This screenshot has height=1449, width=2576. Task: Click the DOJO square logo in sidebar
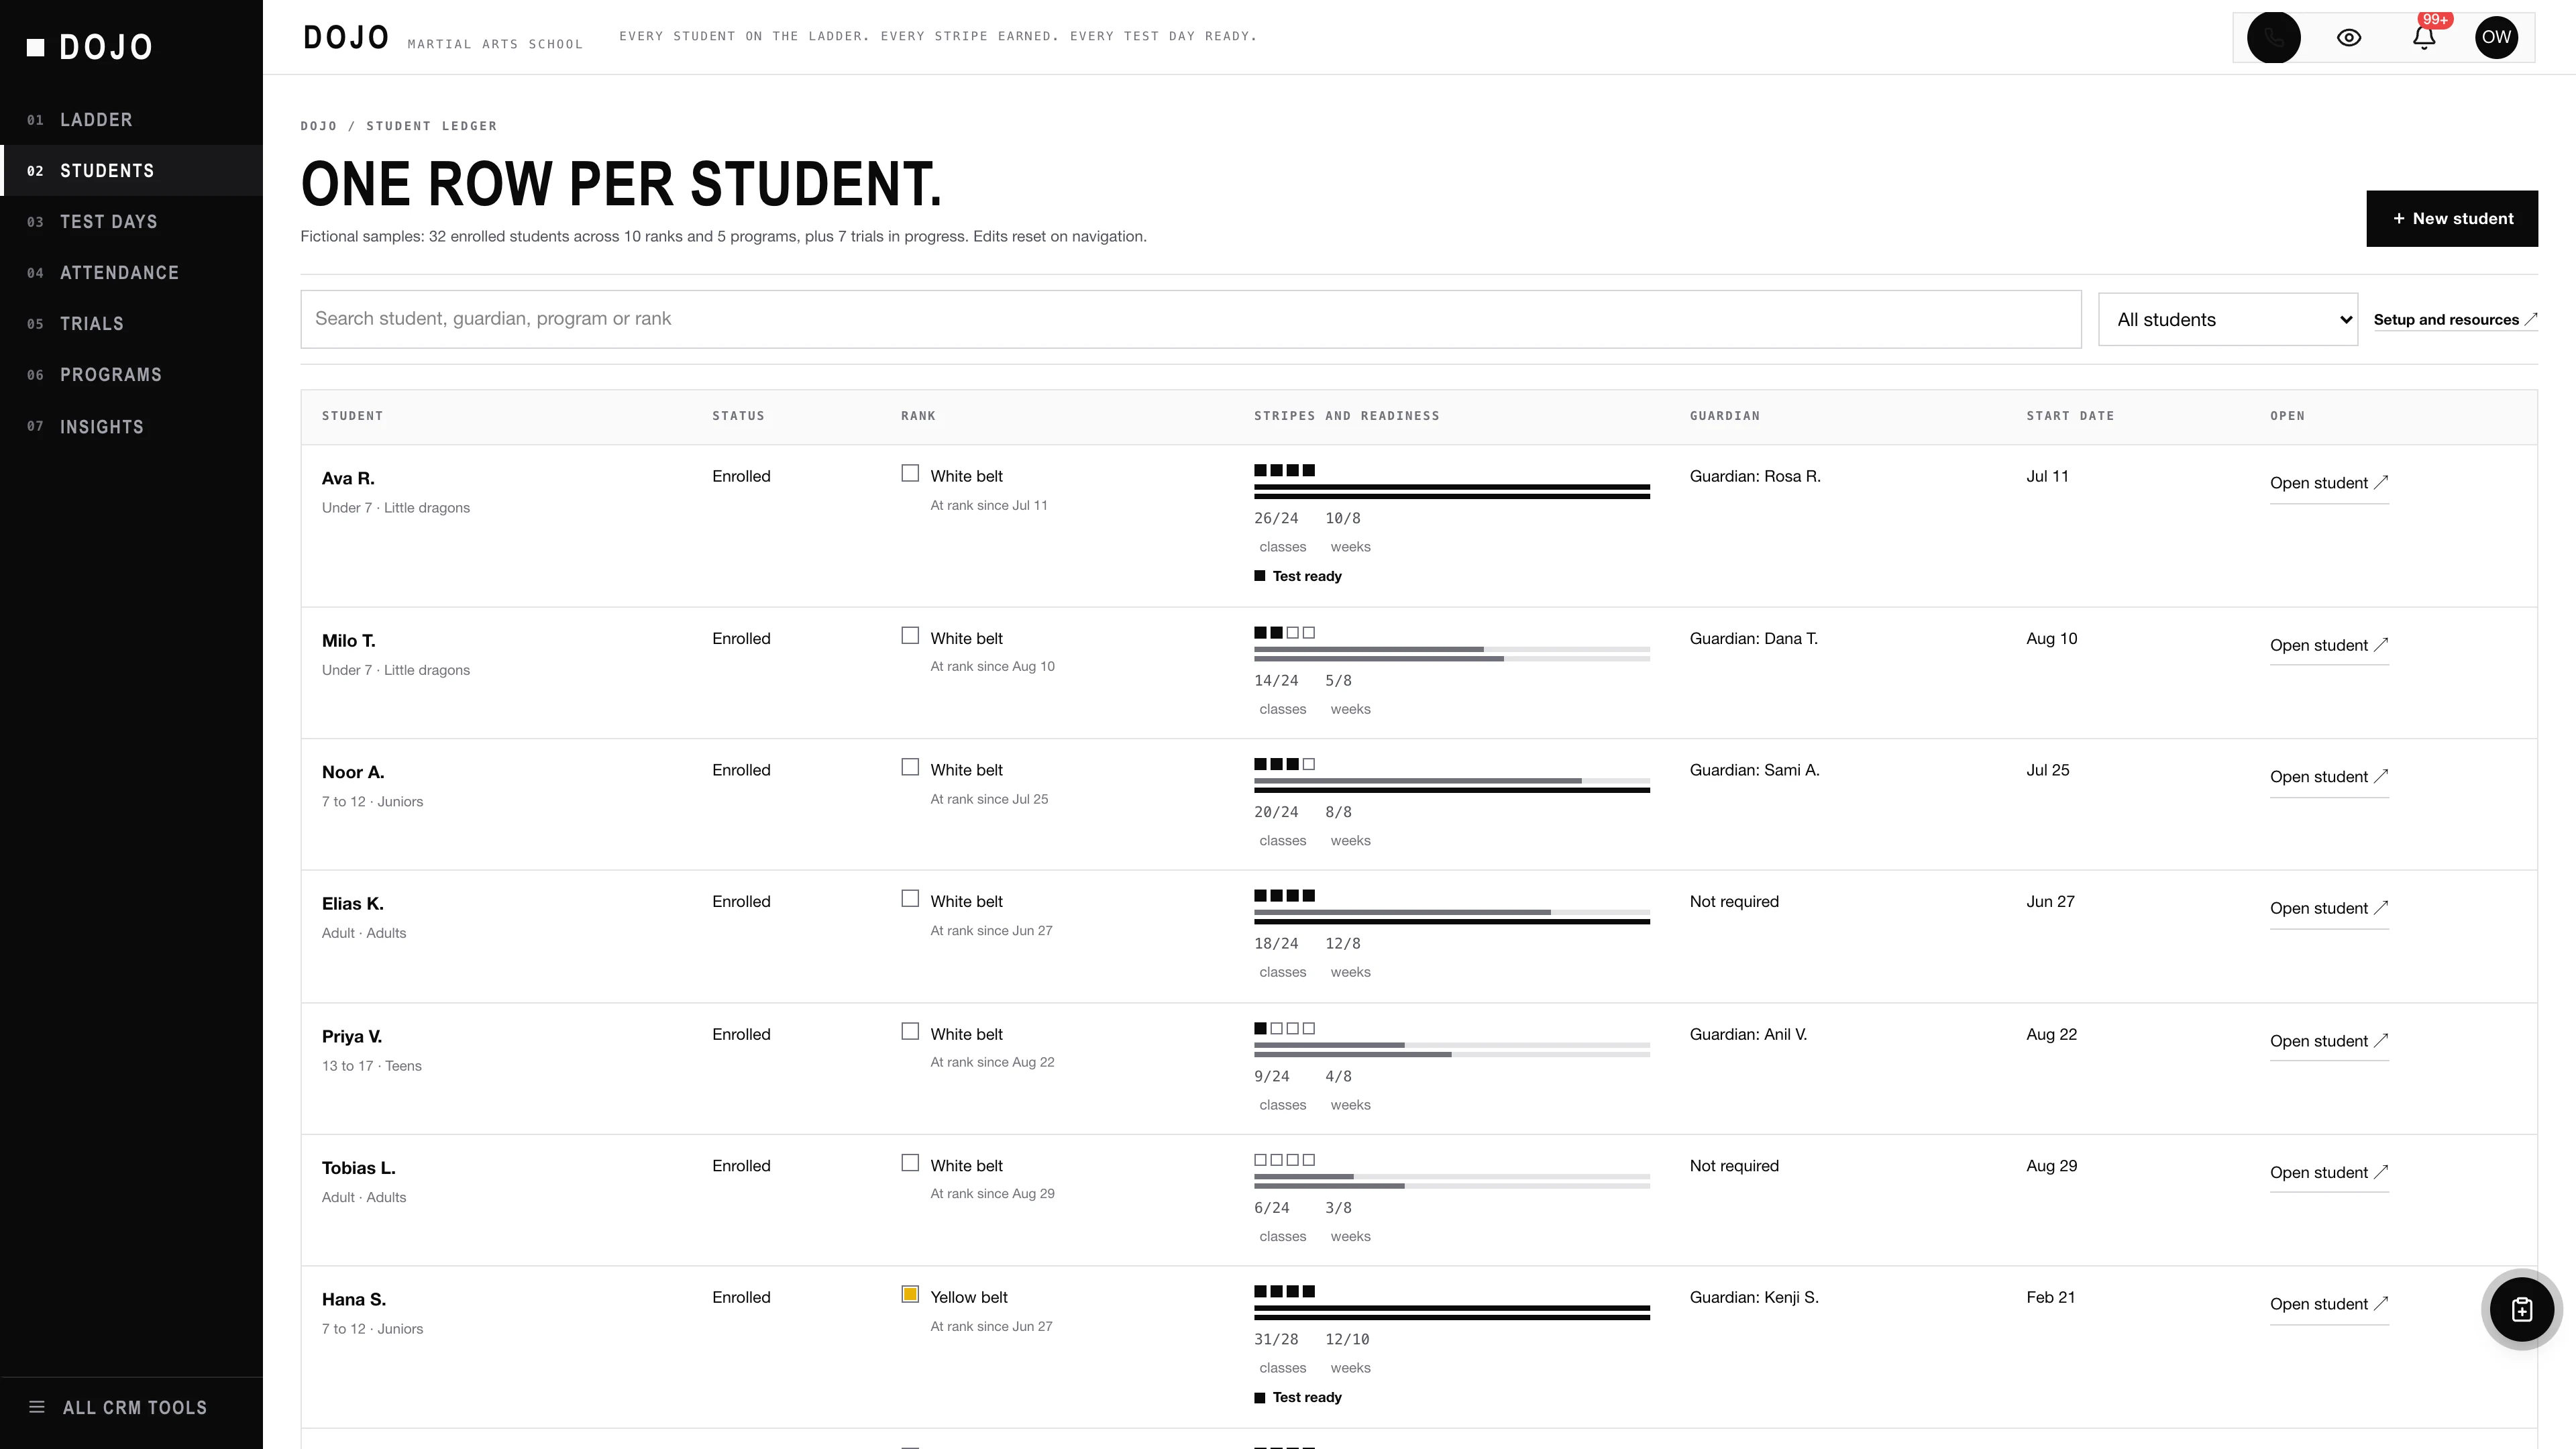(36, 47)
